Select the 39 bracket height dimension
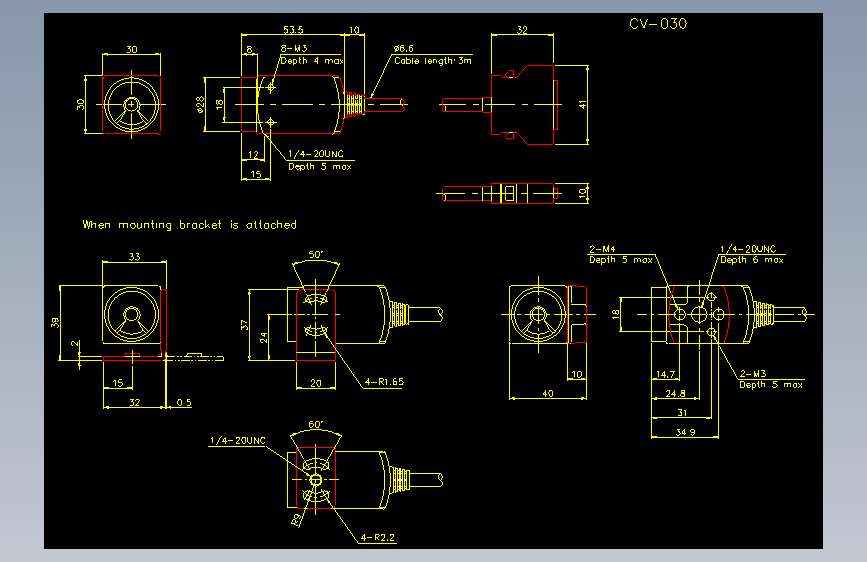The height and width of the screenshot is (562, 867). click(55, 322)
